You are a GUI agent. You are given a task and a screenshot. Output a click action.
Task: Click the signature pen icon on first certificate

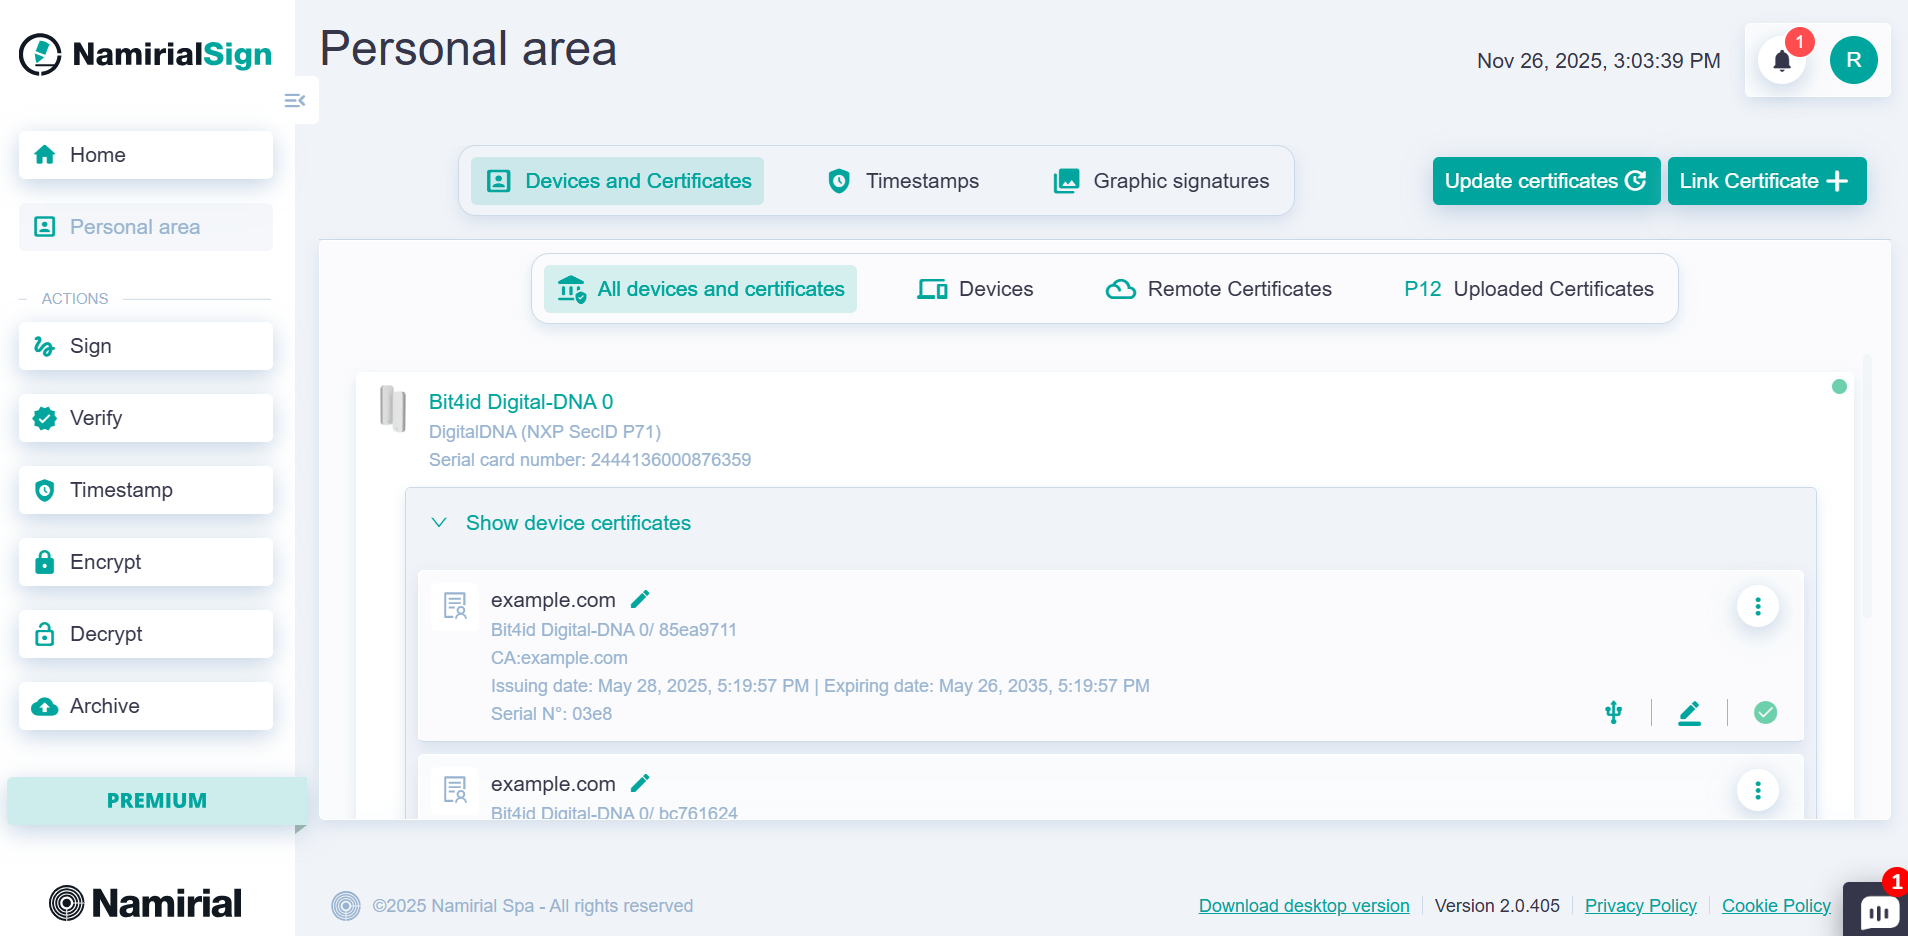pos(1689,713)
